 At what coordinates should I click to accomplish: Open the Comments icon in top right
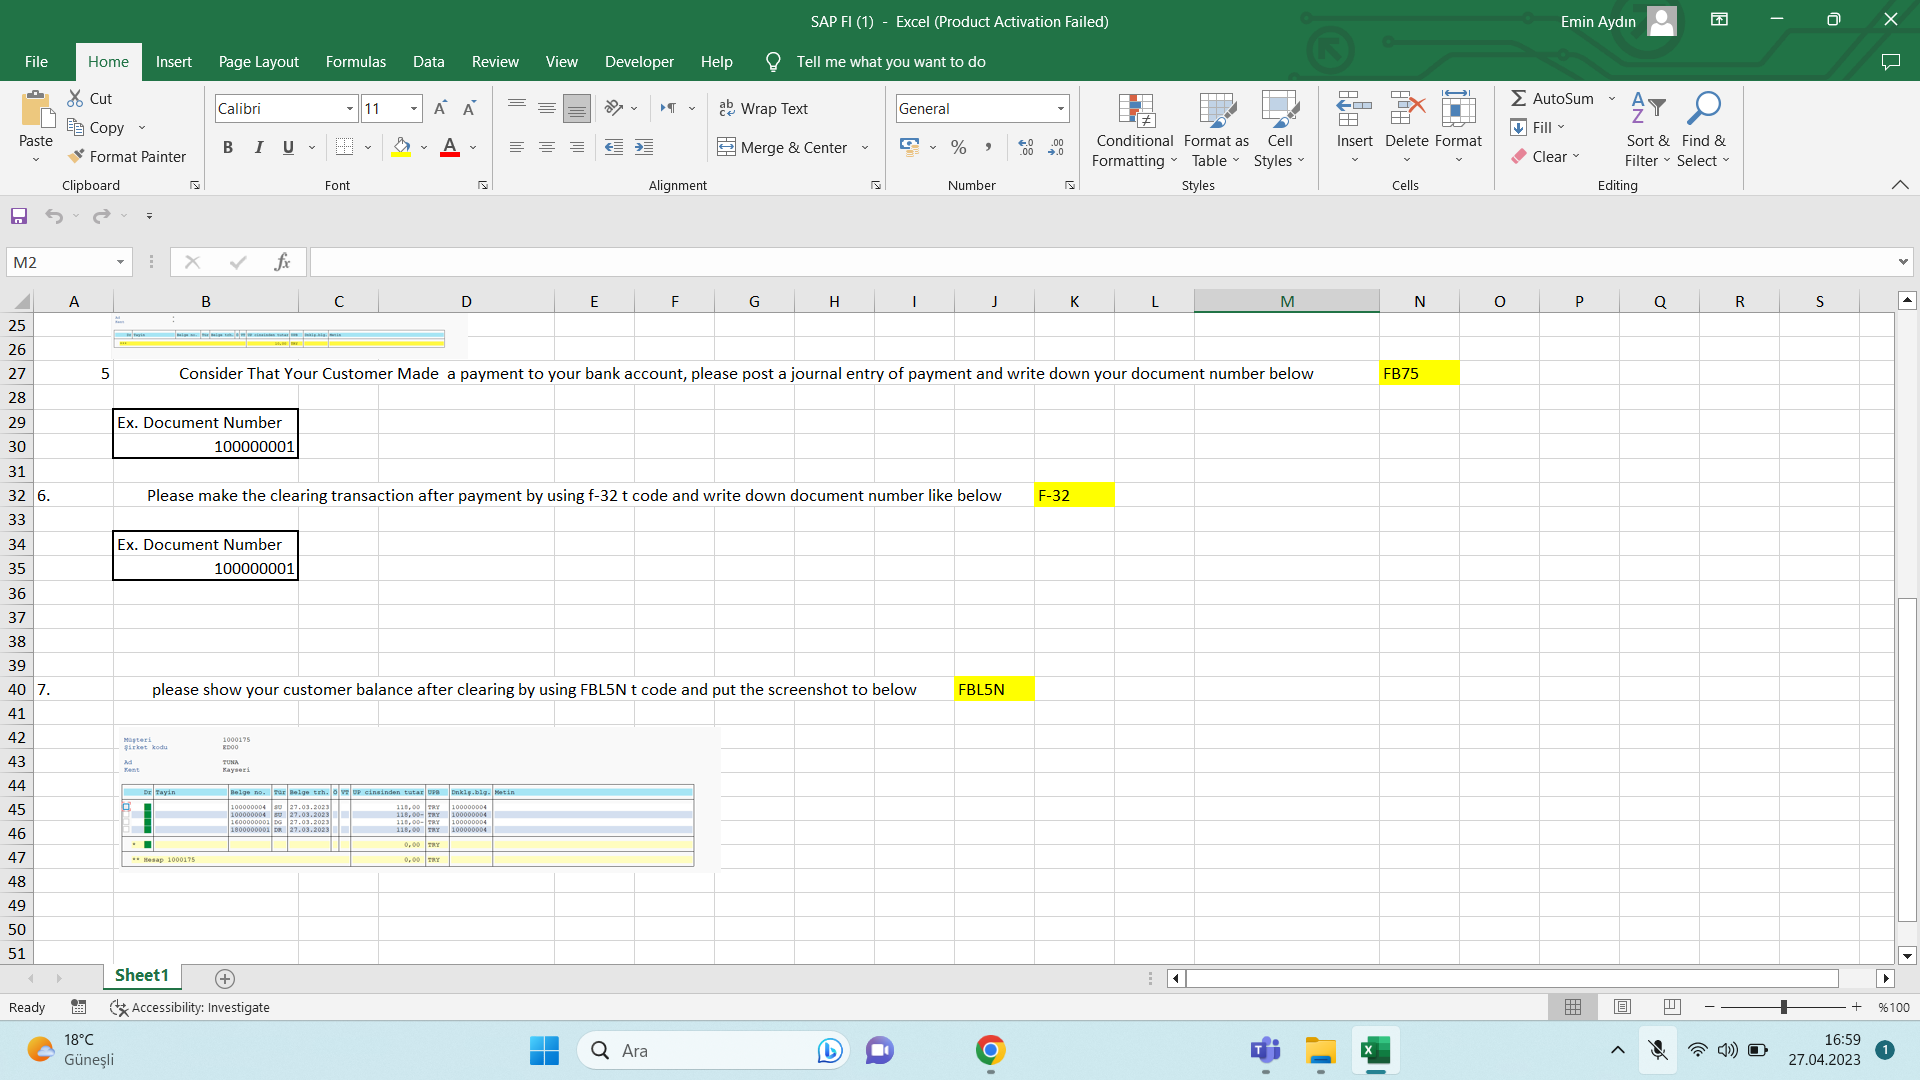[x=1890, y=62]
